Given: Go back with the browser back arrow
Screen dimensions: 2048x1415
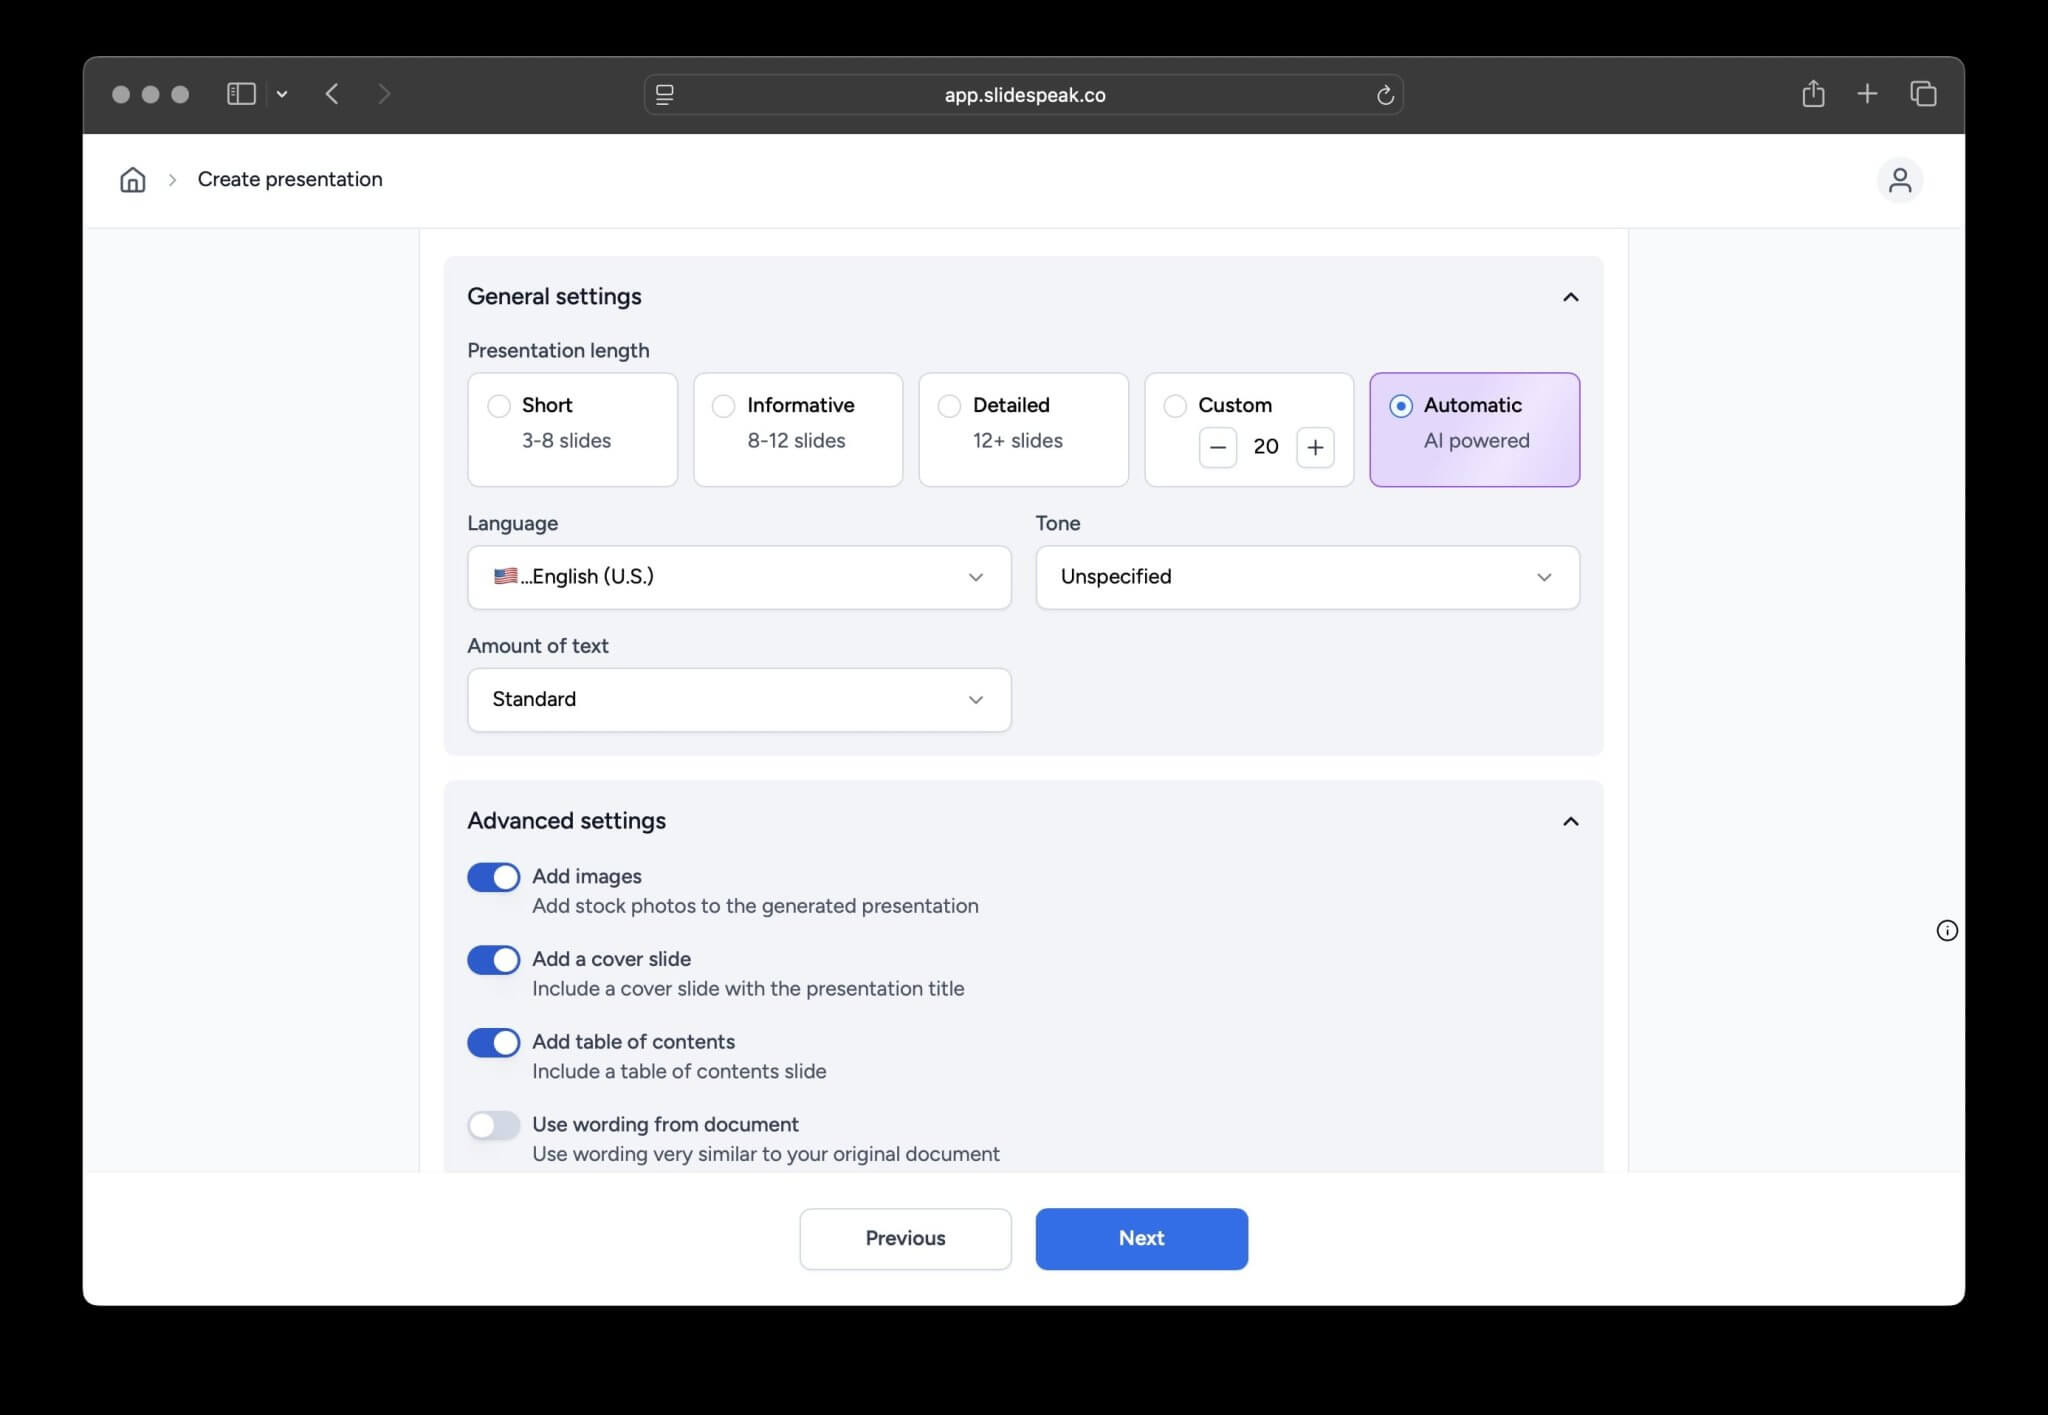Looking at the screenshot, I should [x=332, y=94].
